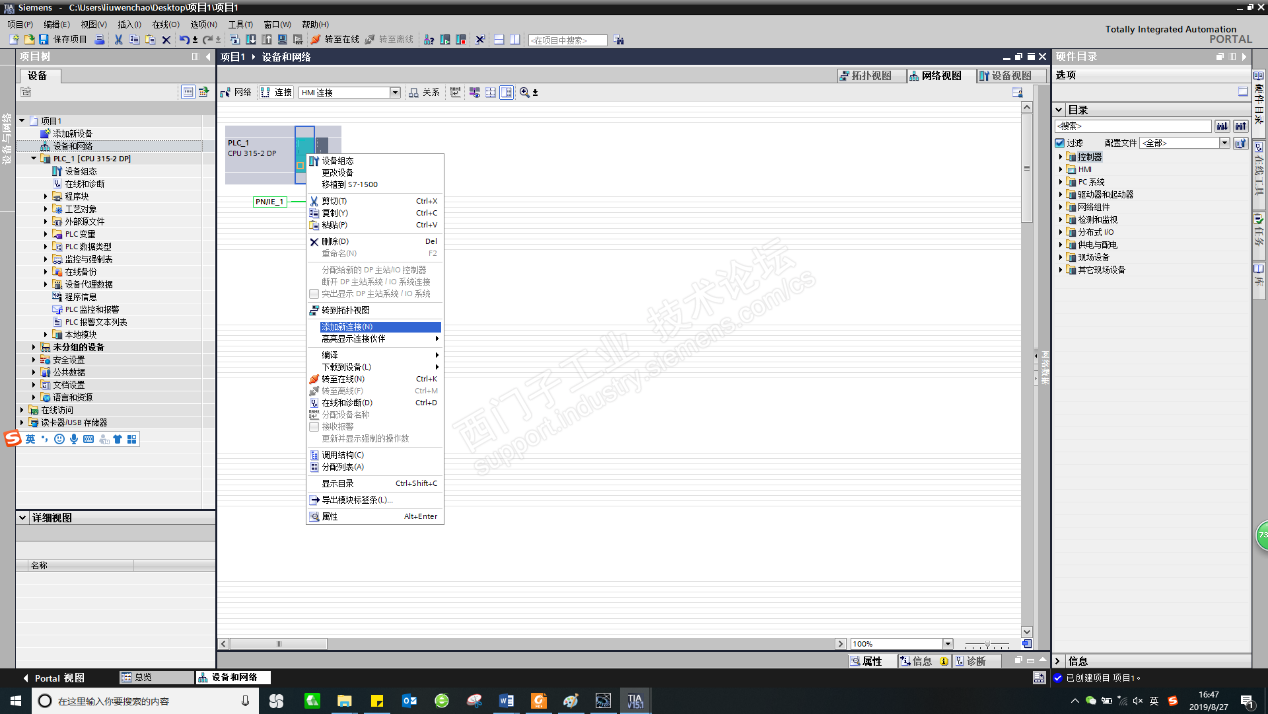This screenshot has height=714, width=1268.
Task: Expand 分布式 I/O folder in hardware catalog
Action: (x=1060, y=232)
